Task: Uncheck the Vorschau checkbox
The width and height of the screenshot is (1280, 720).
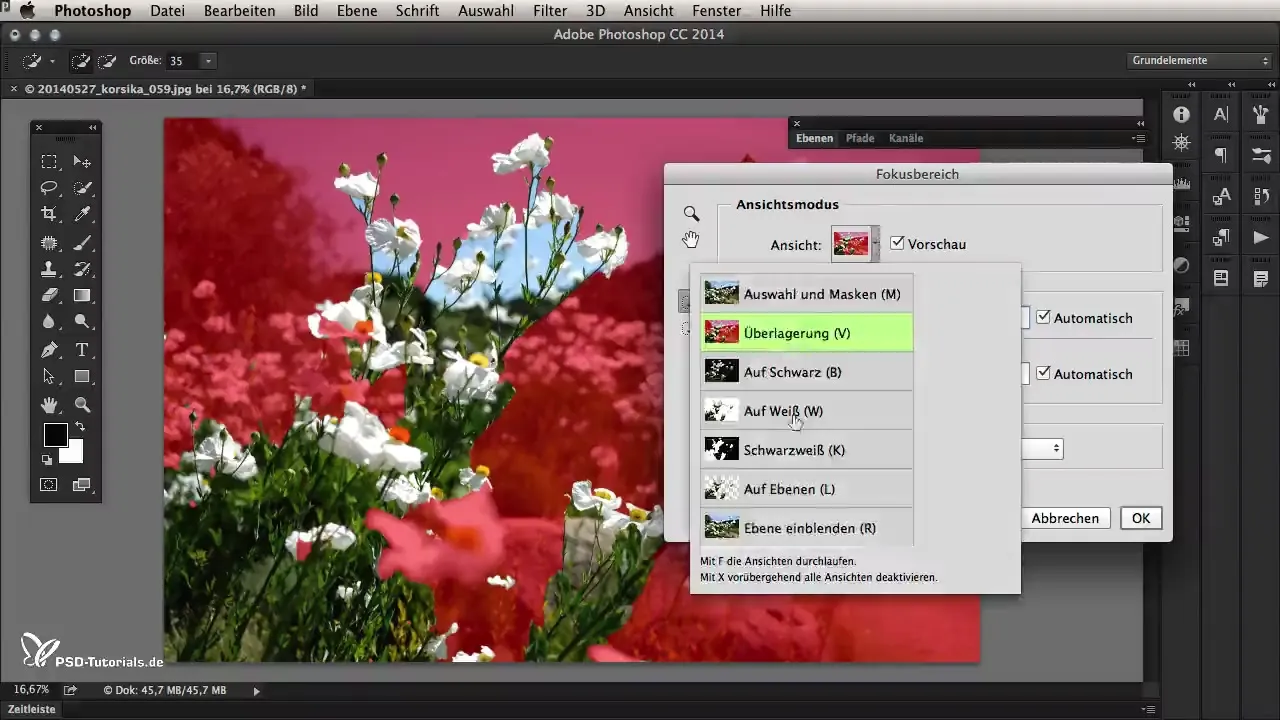Action: pyautogui.click(x=897, y=243)
